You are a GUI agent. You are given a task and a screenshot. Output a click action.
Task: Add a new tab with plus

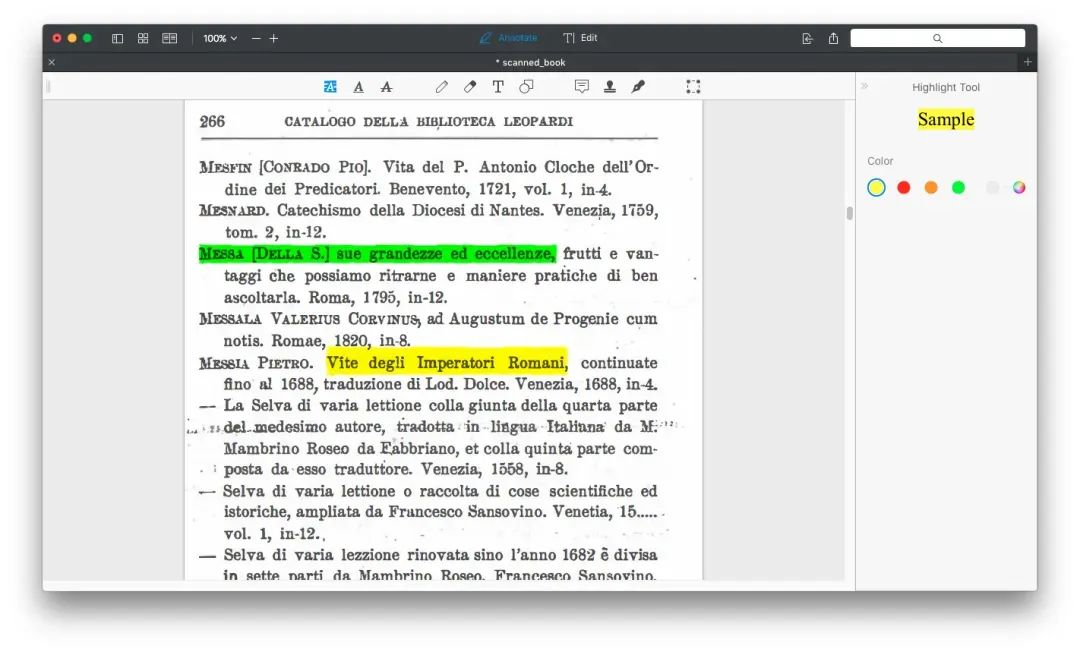pos(1028,62)
